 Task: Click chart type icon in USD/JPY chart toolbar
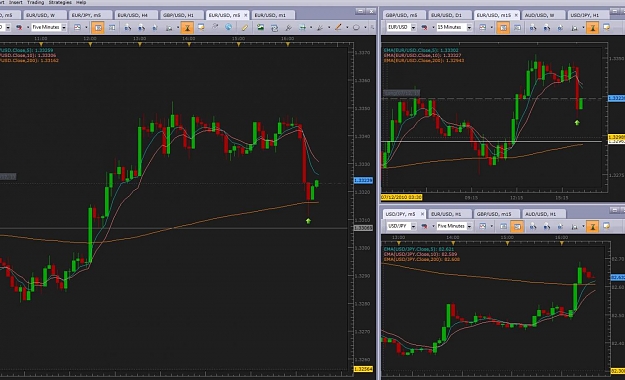point(483,226)
